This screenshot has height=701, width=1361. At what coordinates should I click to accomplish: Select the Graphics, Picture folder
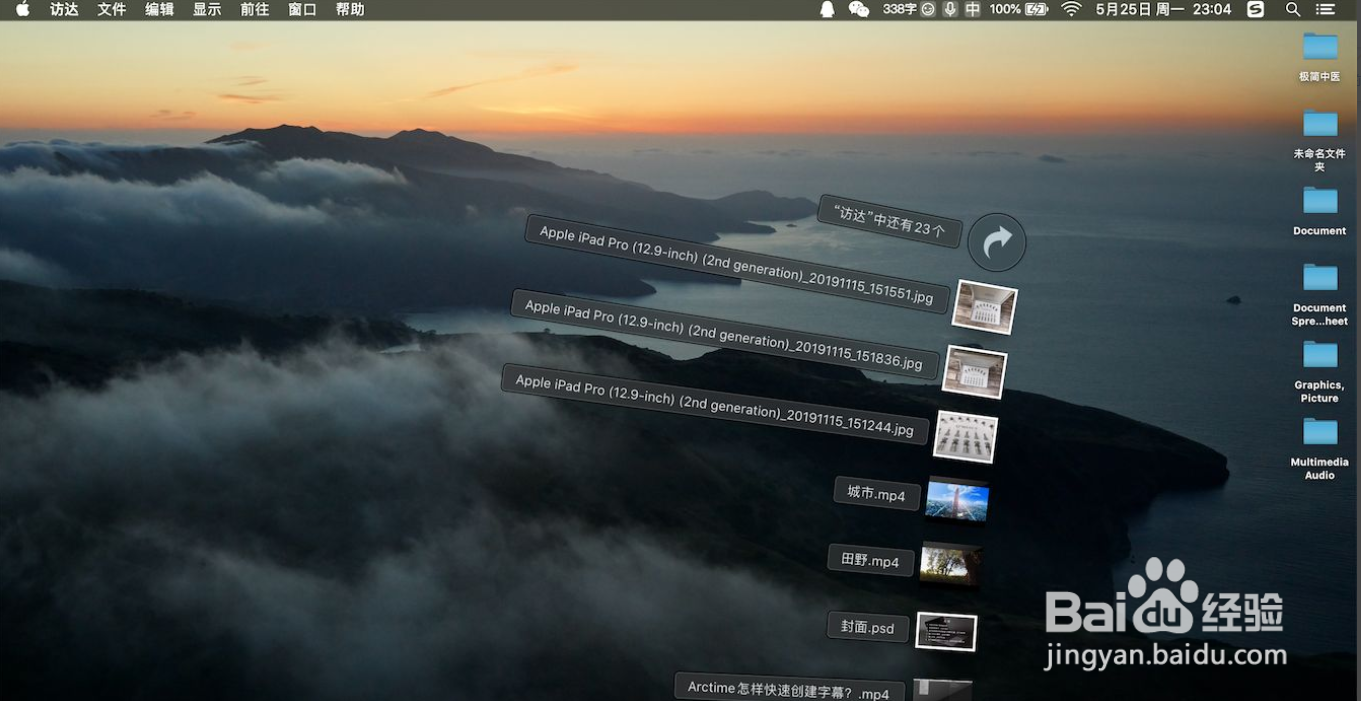pos(1320,354)
